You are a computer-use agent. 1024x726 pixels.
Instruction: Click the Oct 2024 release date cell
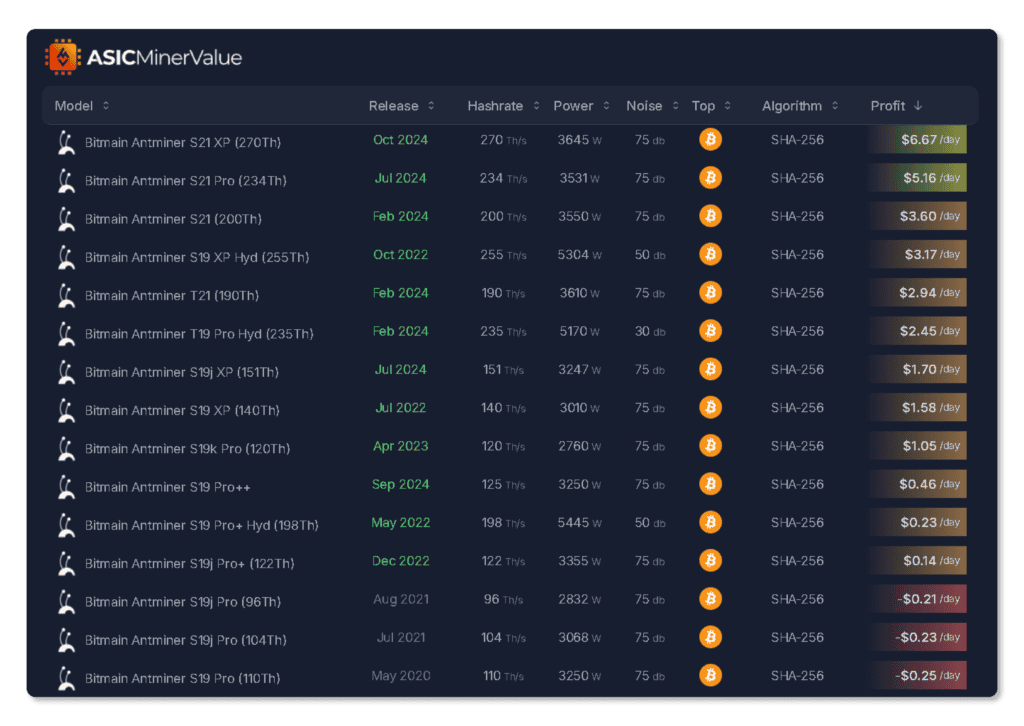pyautogui.click(x=400, y=140)
